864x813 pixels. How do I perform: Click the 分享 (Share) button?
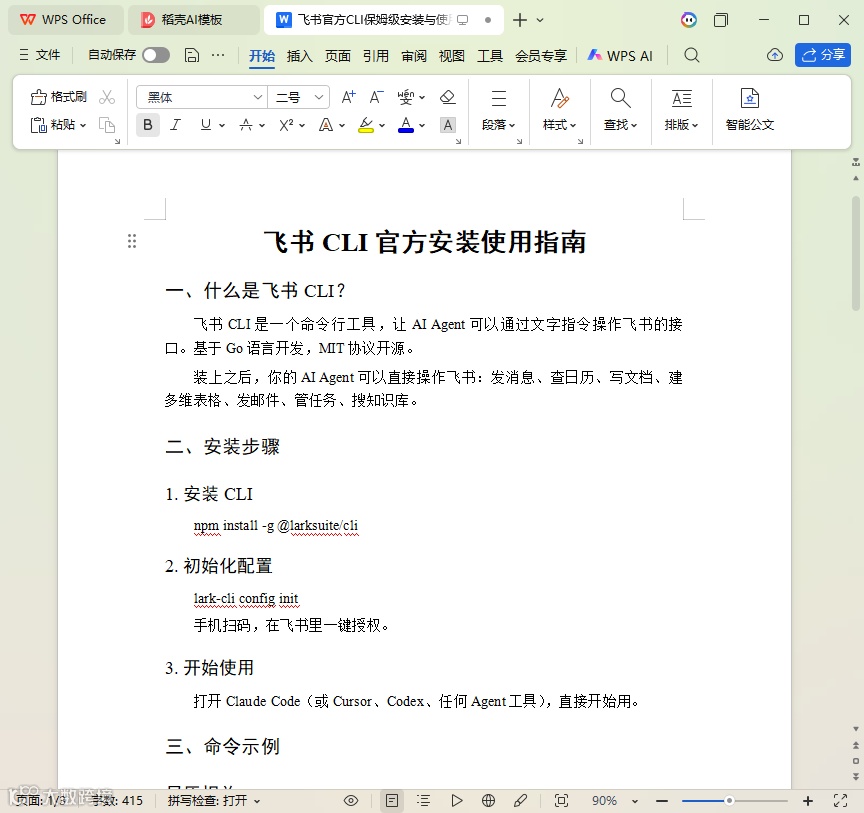click(823, 55)
